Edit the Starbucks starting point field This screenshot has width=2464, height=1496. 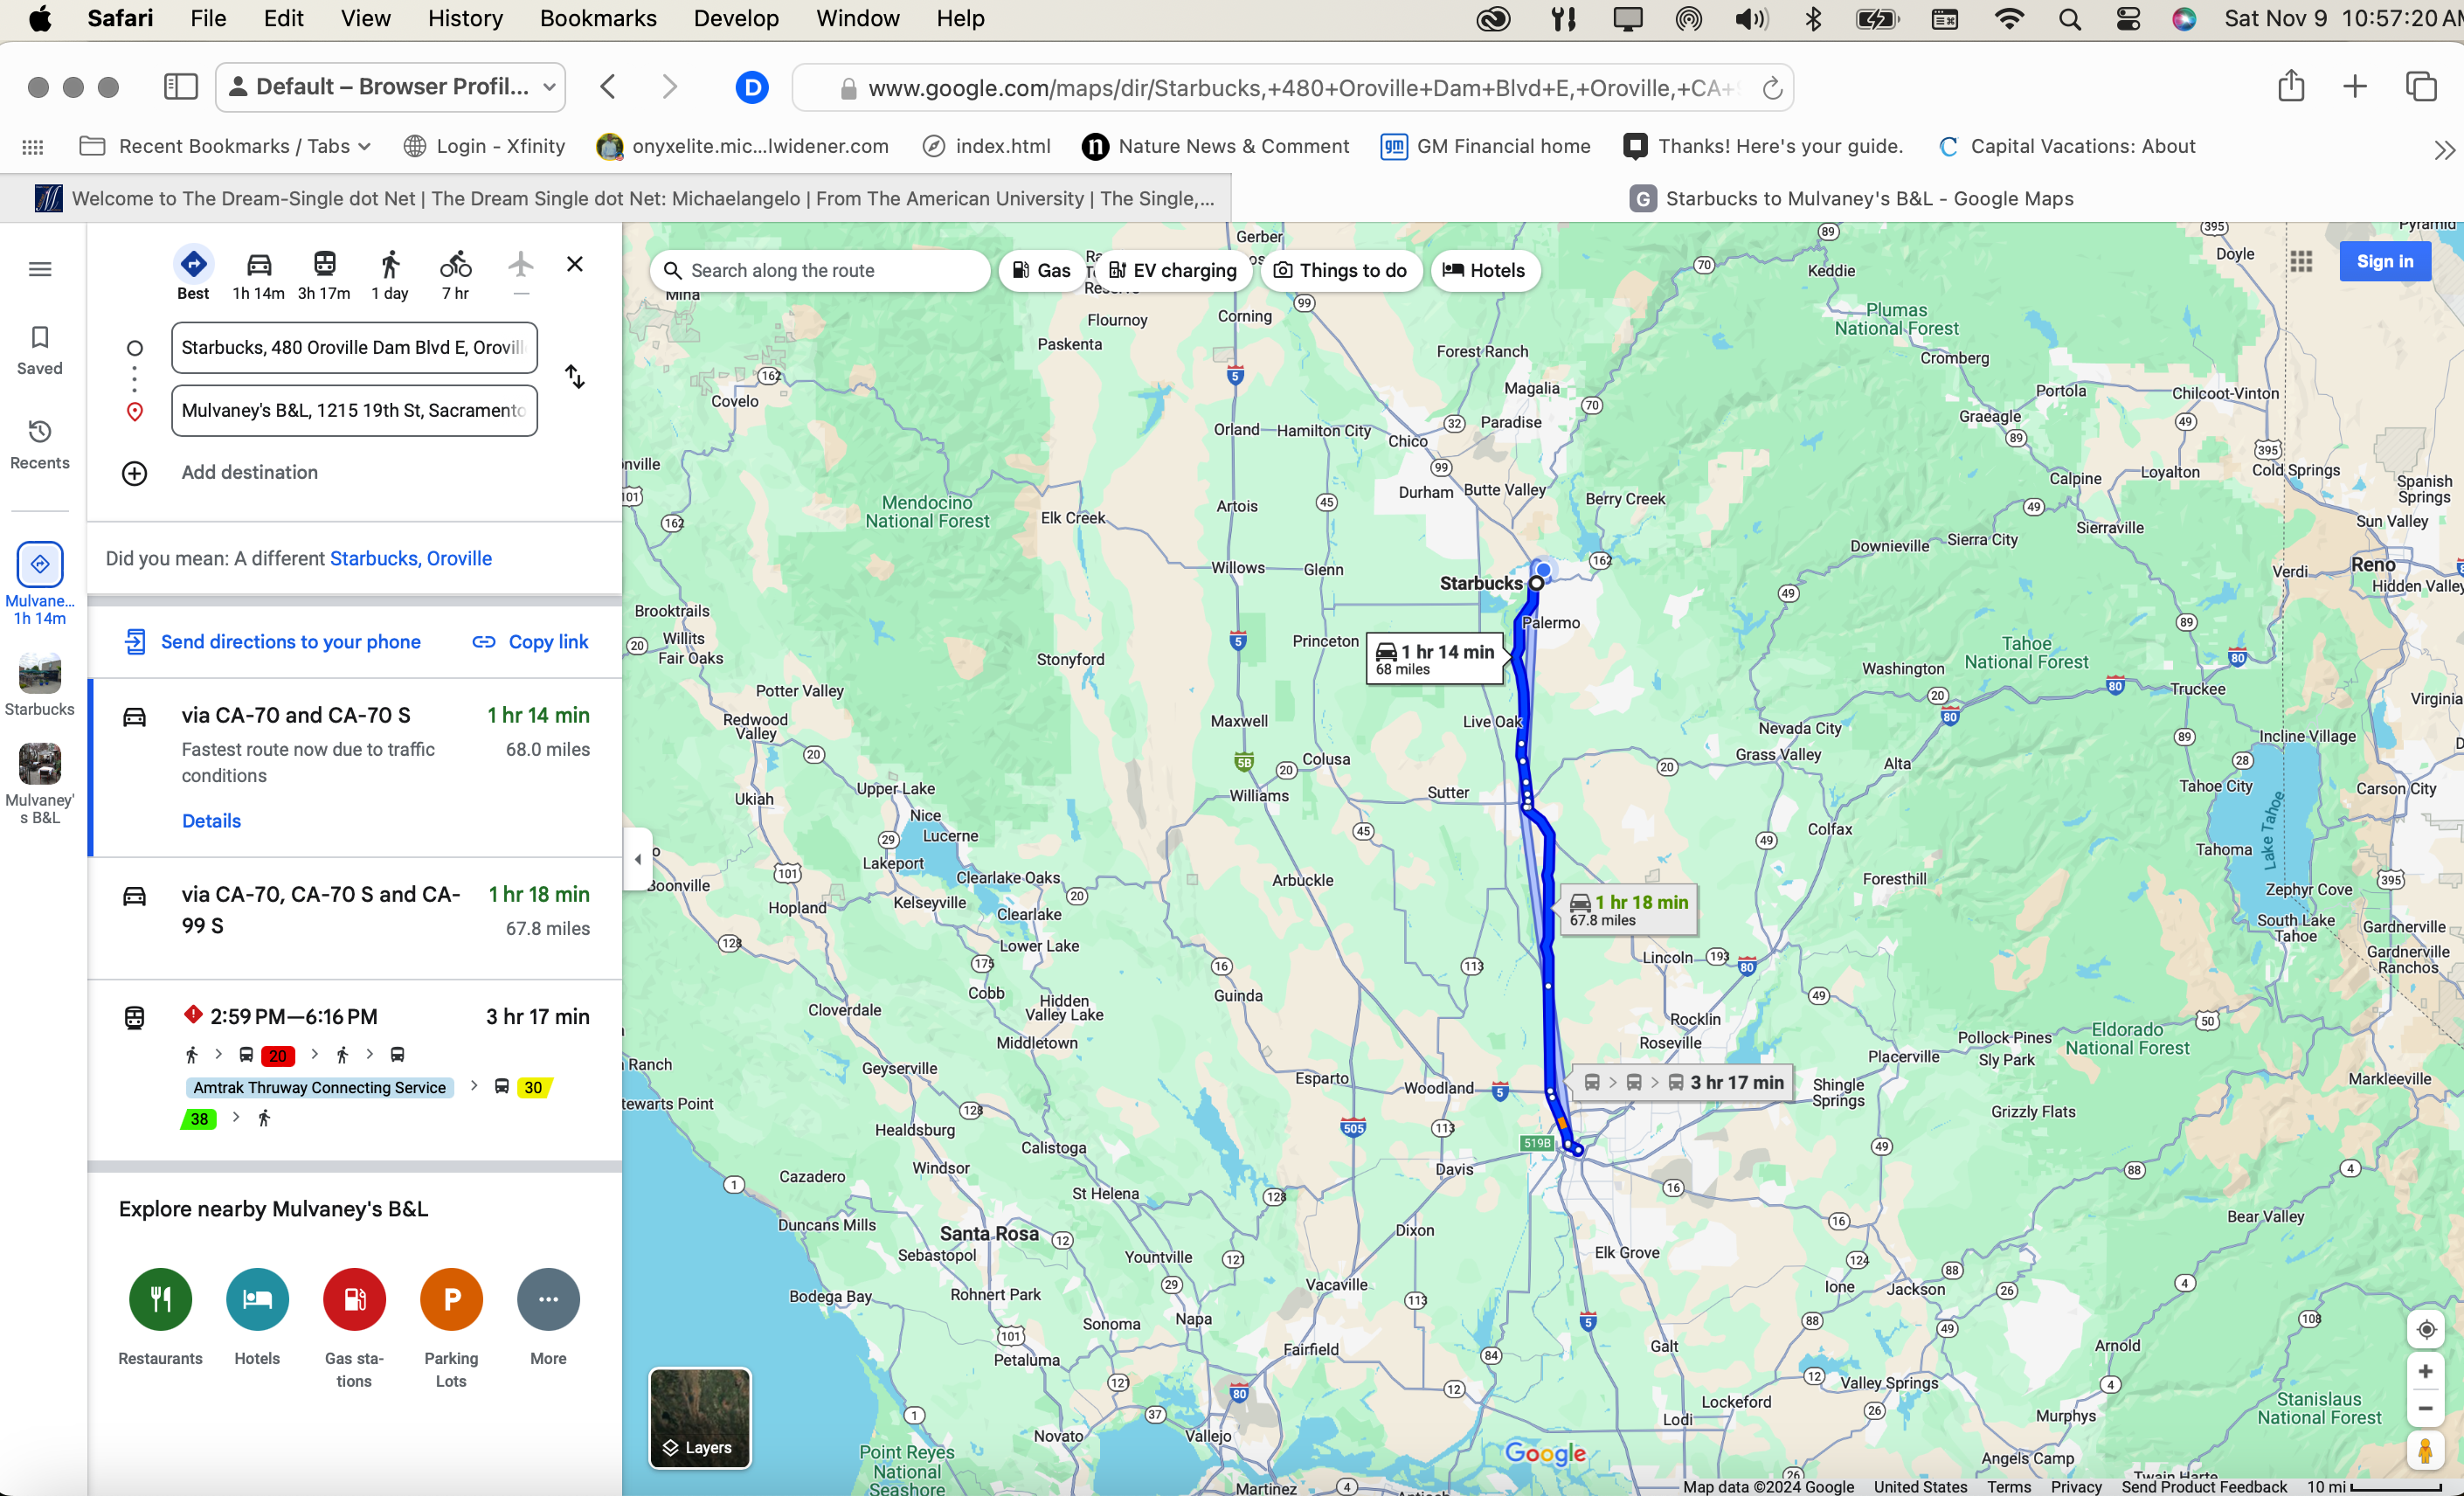pos(354,347)
